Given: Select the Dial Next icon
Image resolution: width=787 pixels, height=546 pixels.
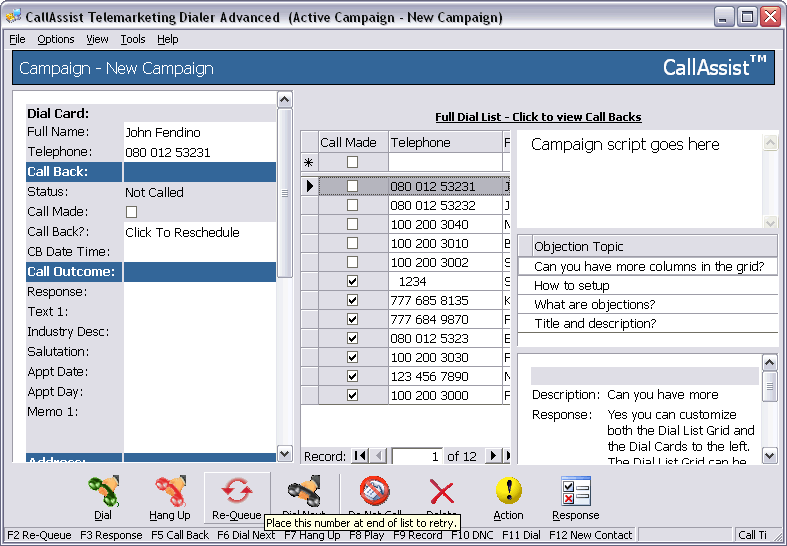Looking at the screenshot, I should [x=303, y=490].
